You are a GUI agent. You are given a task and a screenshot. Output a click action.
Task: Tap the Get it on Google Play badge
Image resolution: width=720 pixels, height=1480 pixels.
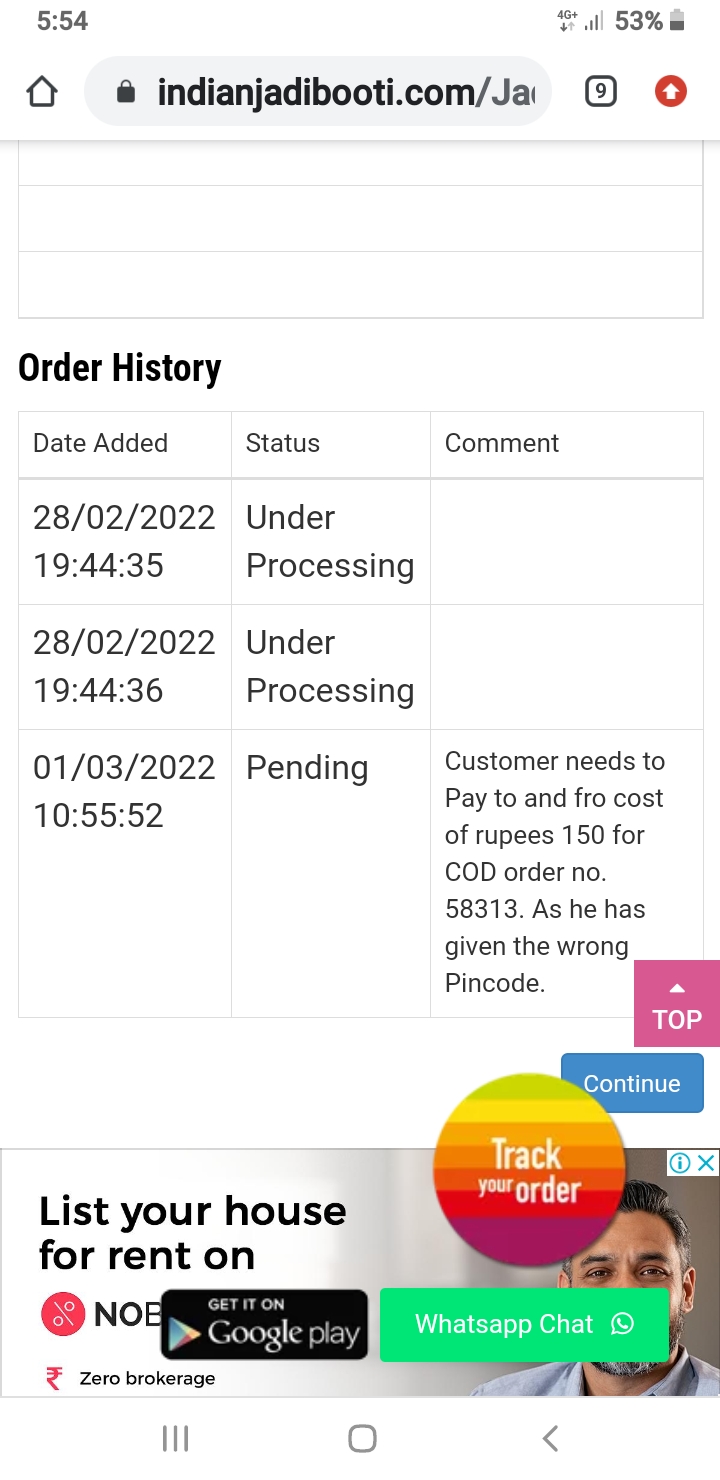click(x=264, y=1324)
